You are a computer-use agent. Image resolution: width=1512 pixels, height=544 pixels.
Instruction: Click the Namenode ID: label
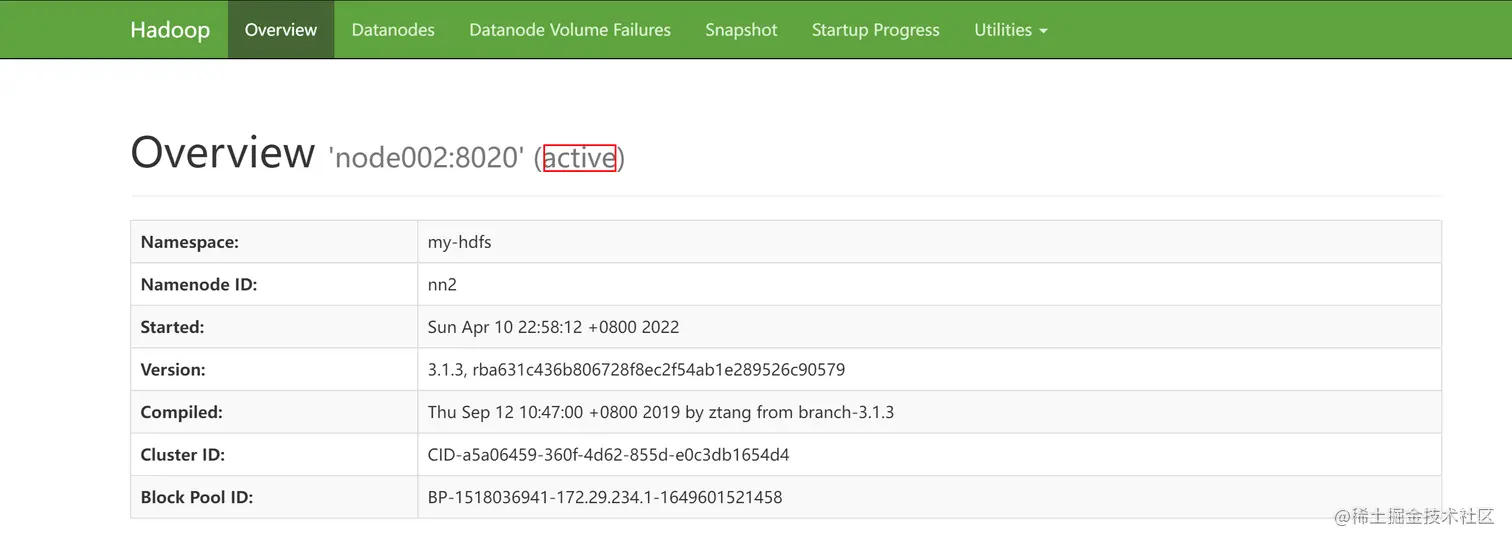tap(199, 285)
